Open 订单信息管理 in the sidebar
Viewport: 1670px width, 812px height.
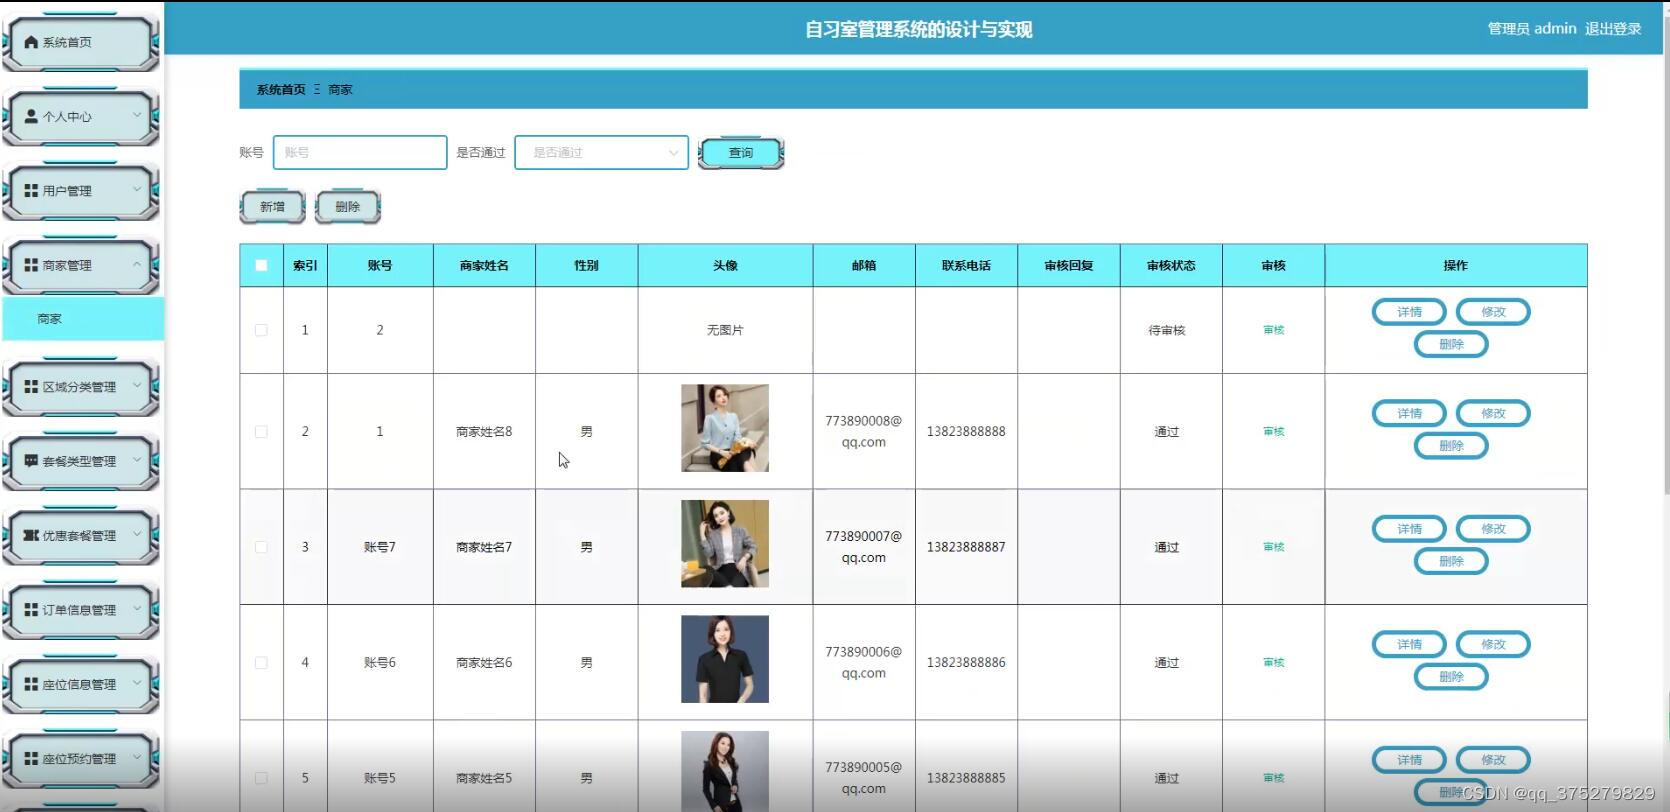pyautogui.click(x=80, y=609)
